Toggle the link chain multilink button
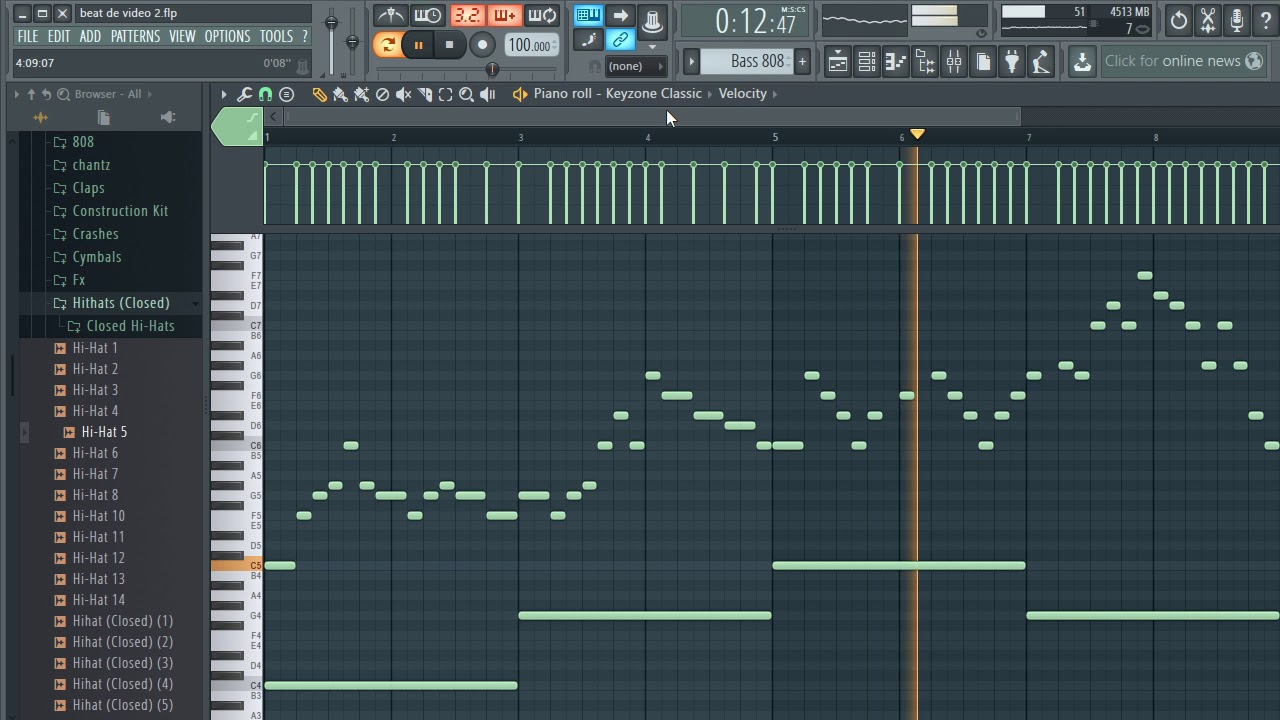The width and height of the screenshot is (1280, 720). 621,40
